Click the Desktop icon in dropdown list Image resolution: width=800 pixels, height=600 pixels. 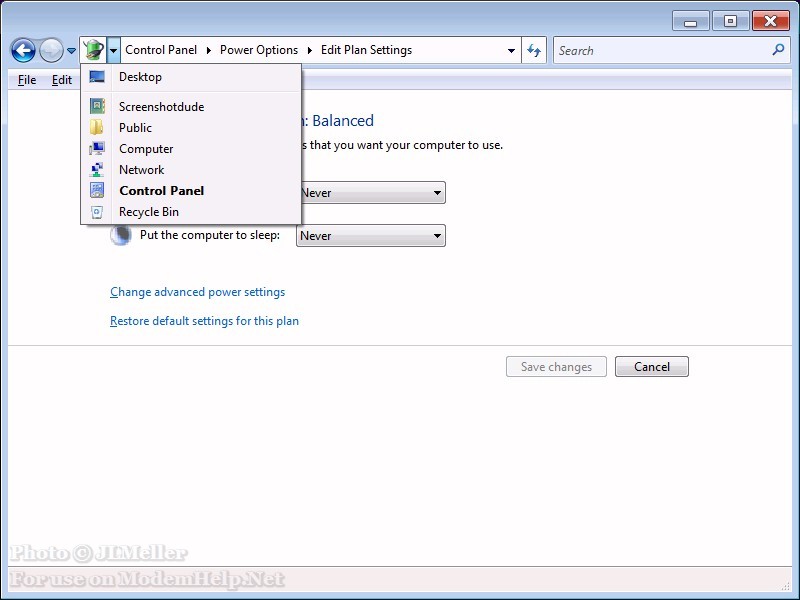tap(97, 77)
